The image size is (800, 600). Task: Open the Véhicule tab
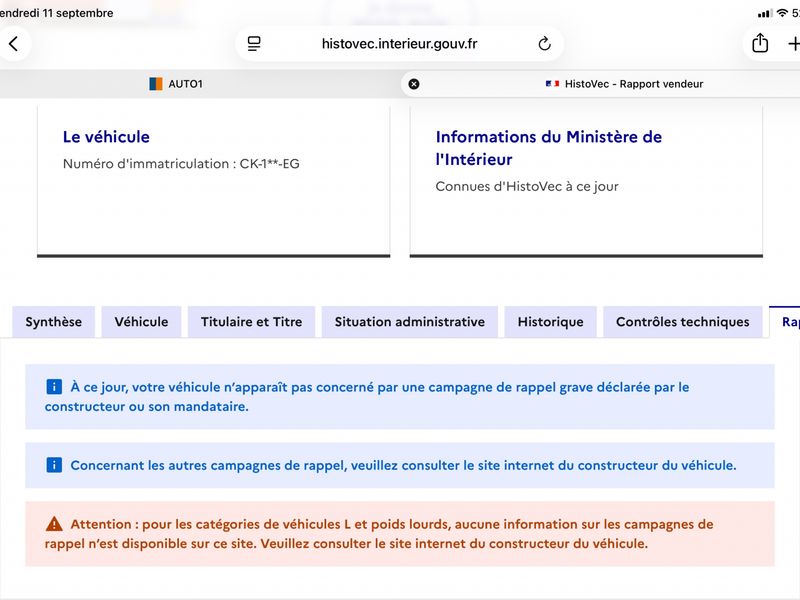tap(141, 322)
